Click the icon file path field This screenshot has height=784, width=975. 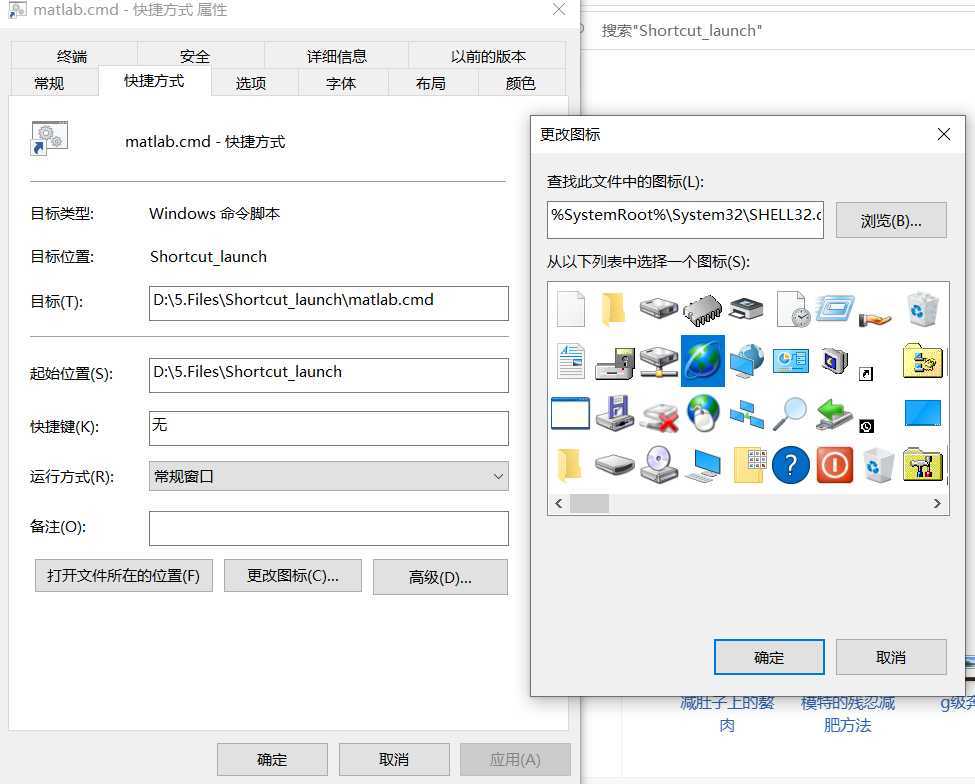(x=685, y=219)
